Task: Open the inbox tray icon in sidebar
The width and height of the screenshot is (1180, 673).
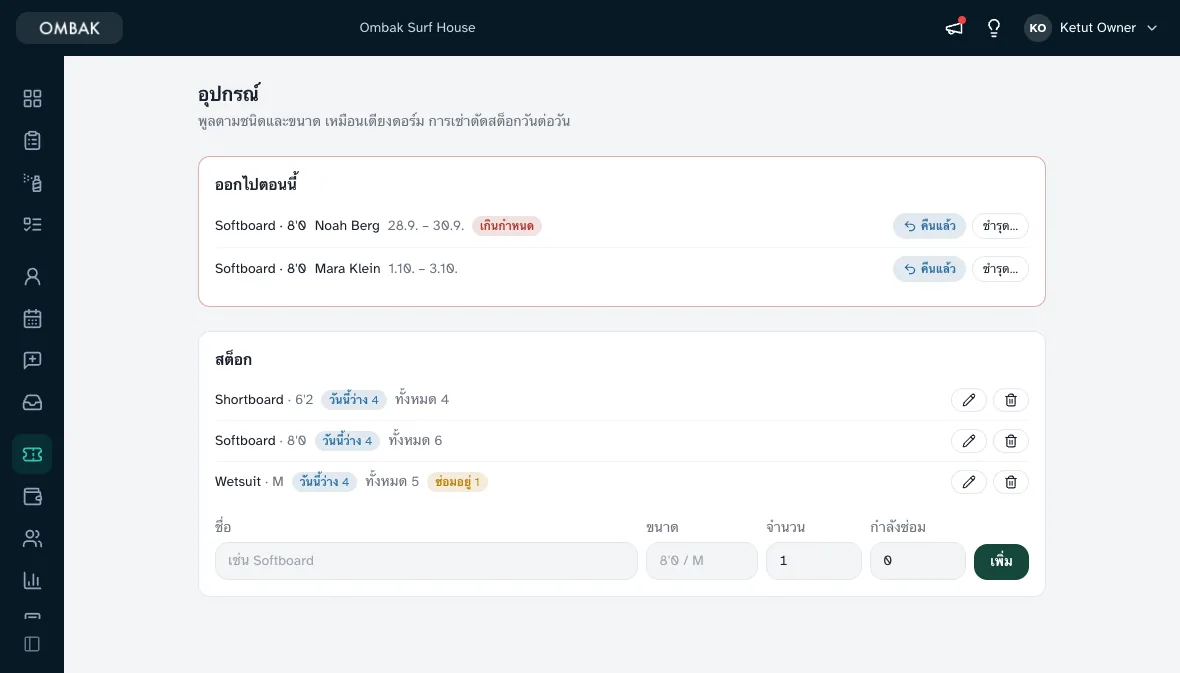Action: (x=32, y=403)
